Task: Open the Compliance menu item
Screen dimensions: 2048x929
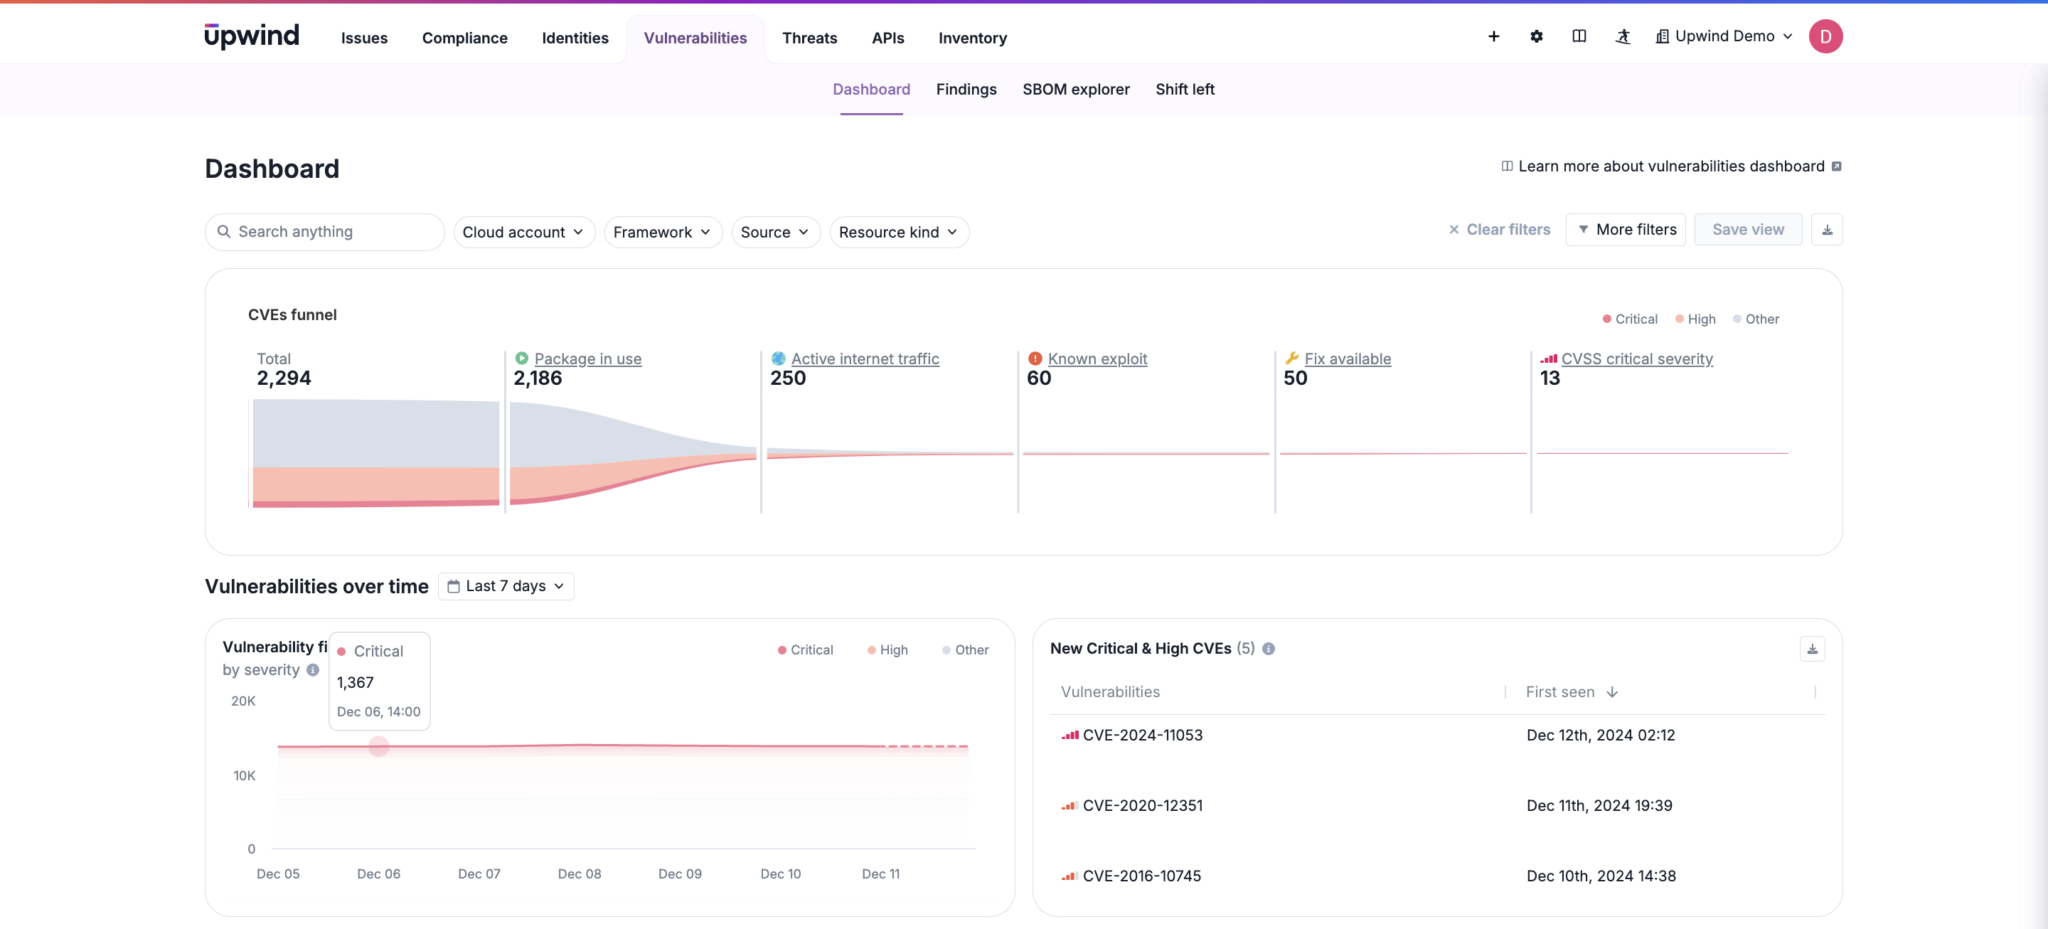Action: point(464,38)
